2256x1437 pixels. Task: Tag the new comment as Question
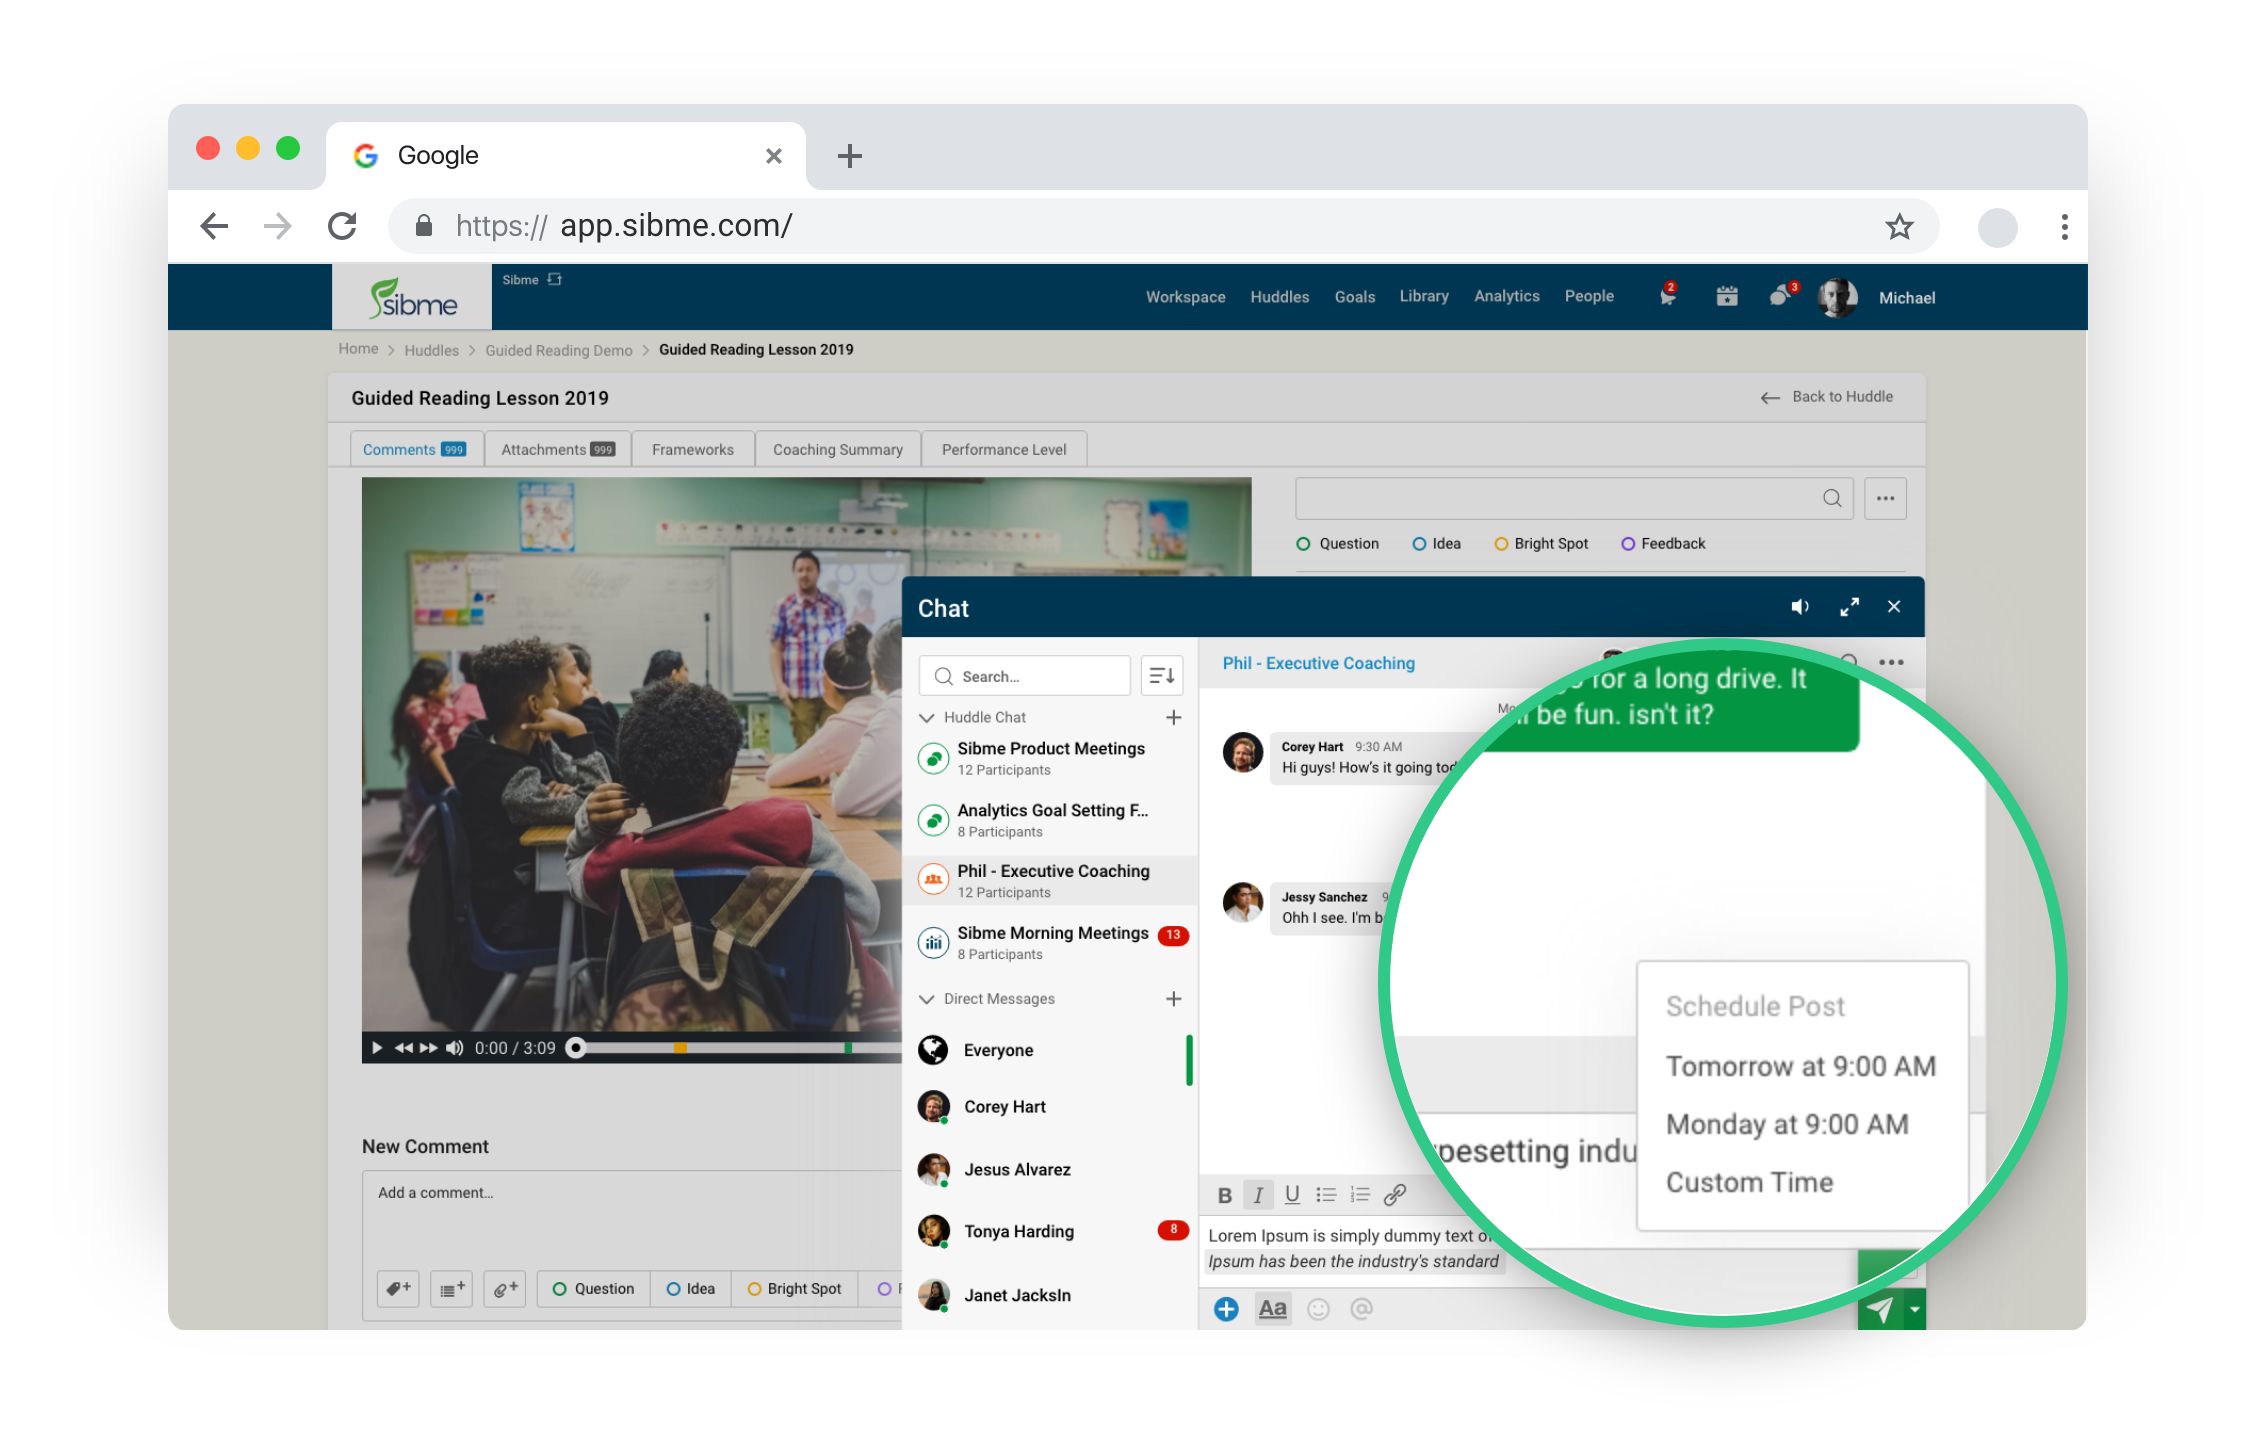pyautogui.click(x=593, y=1289)
